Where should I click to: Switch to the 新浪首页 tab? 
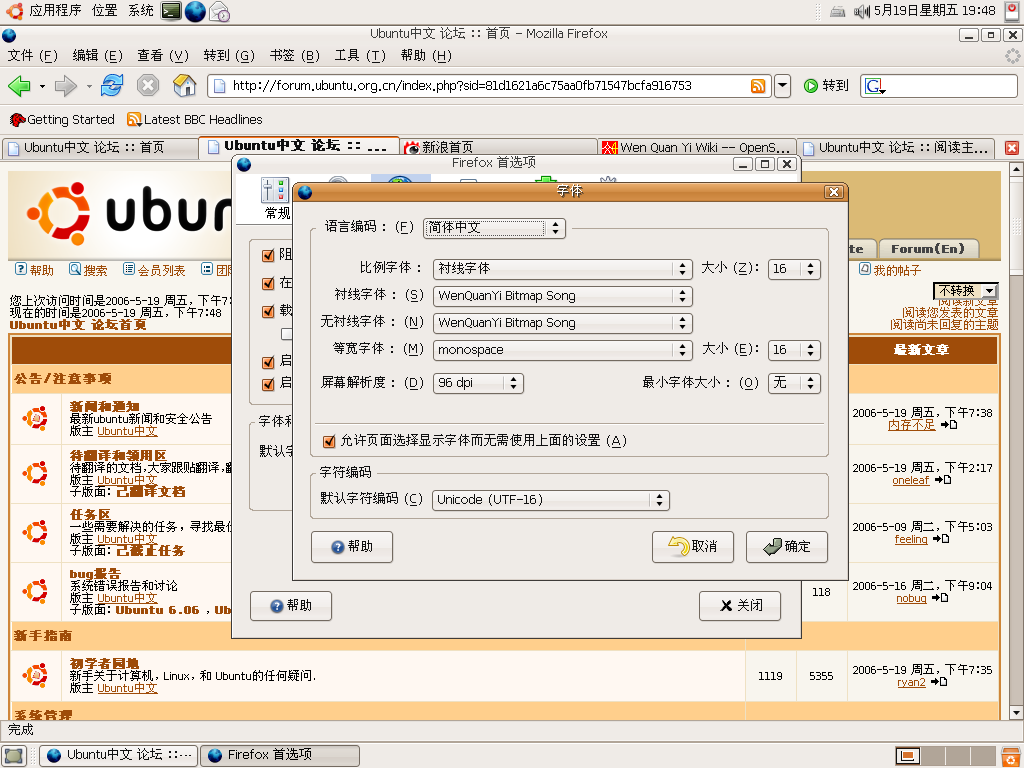click(498, 148)
